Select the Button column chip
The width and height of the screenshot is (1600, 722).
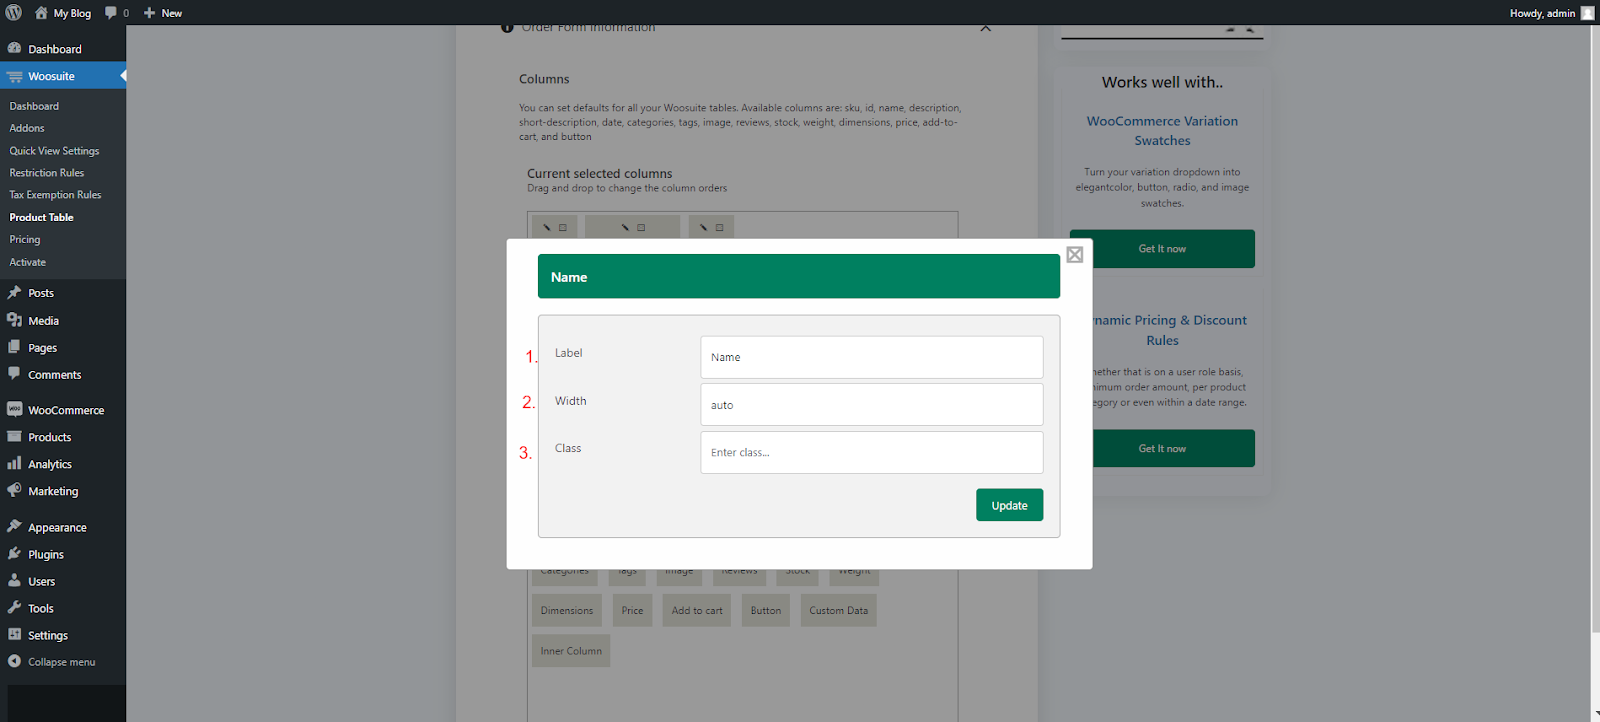point(766,610)
